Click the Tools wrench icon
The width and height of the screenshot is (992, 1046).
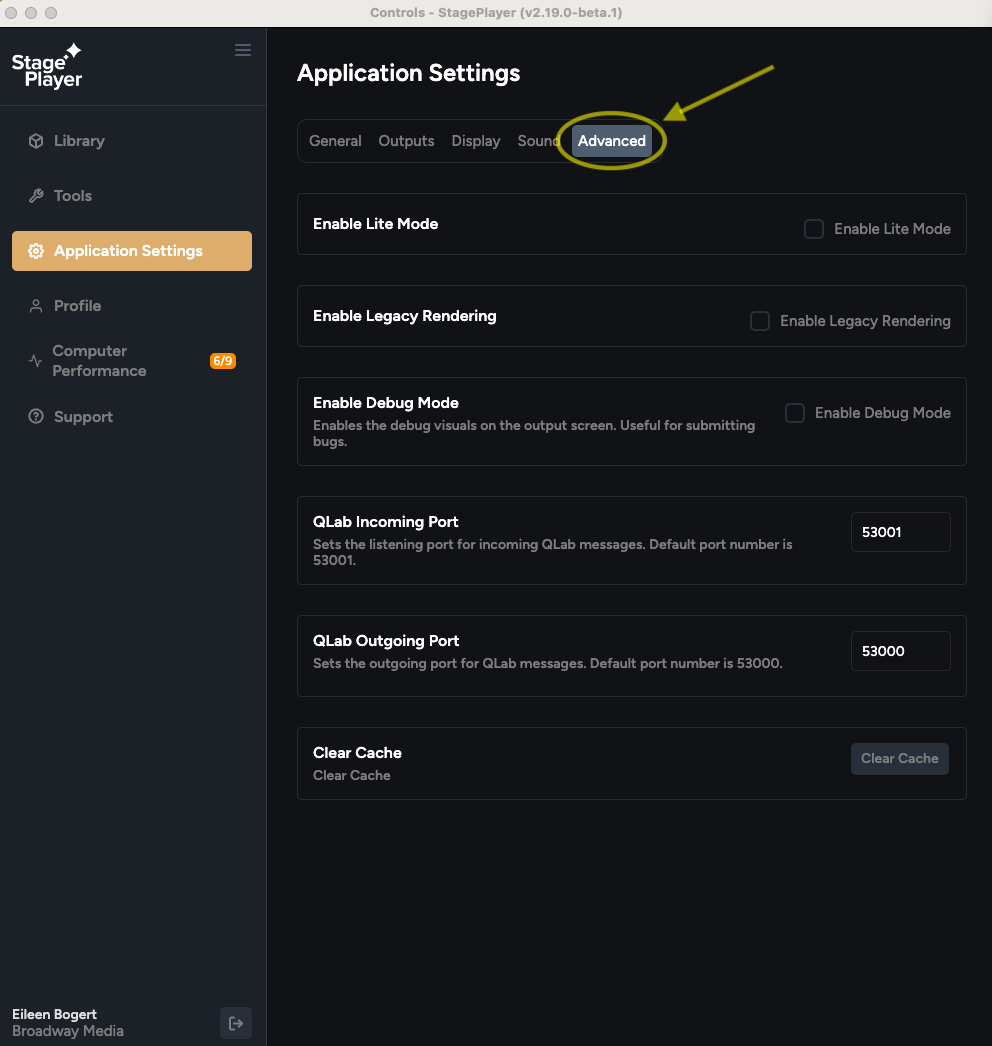point(36,195)
